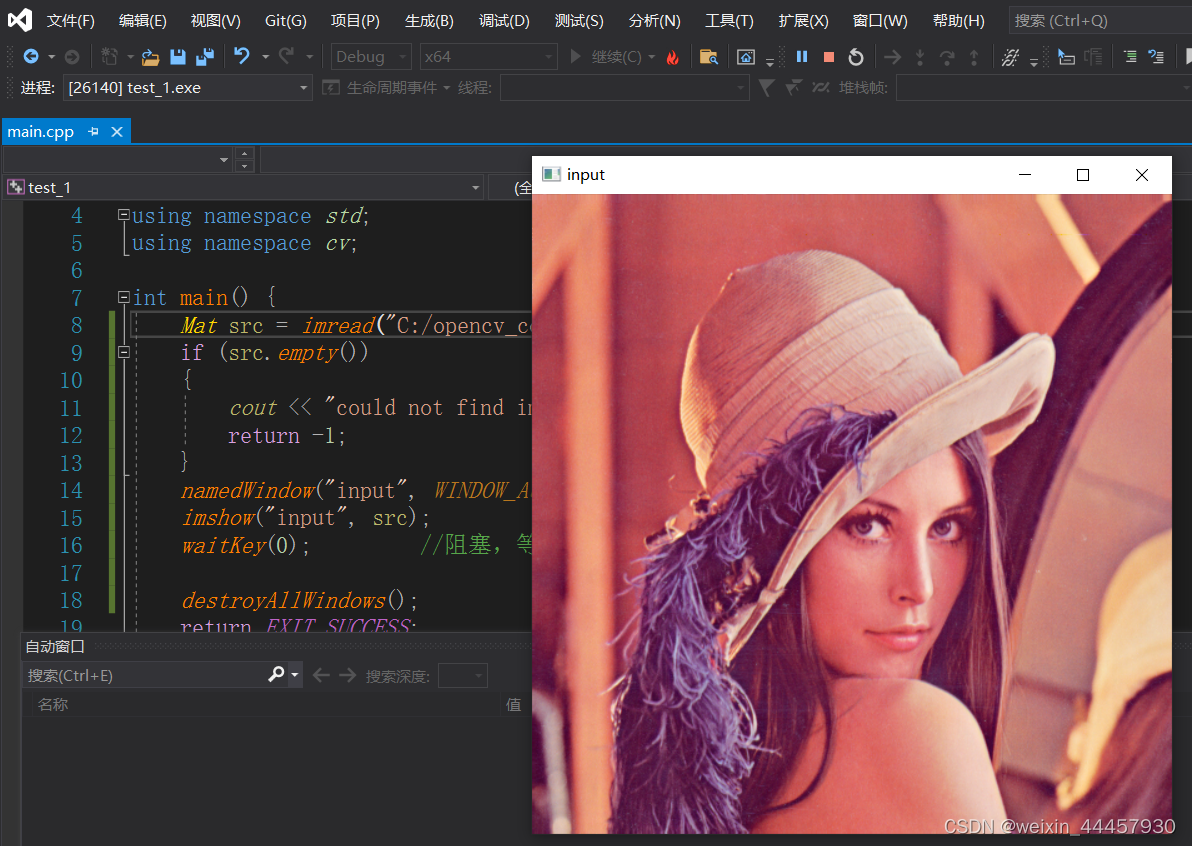Screen dimensions: 1192x846
Task: Click the Redo arrow icon
Action: pos(286,55)
